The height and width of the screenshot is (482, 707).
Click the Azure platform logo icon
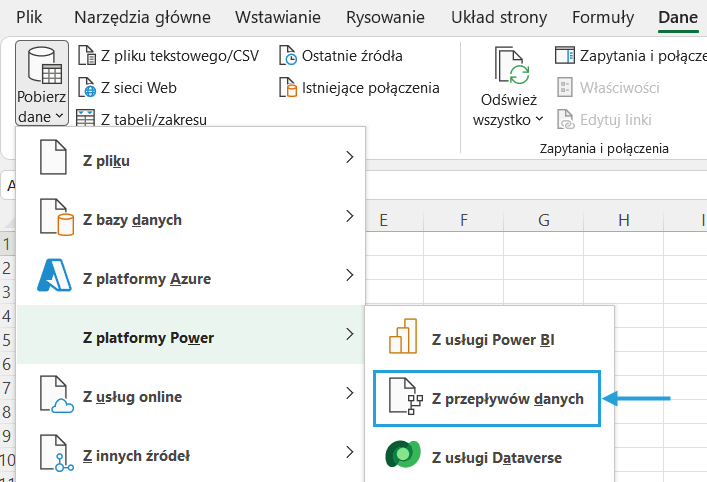coord(54,276)
